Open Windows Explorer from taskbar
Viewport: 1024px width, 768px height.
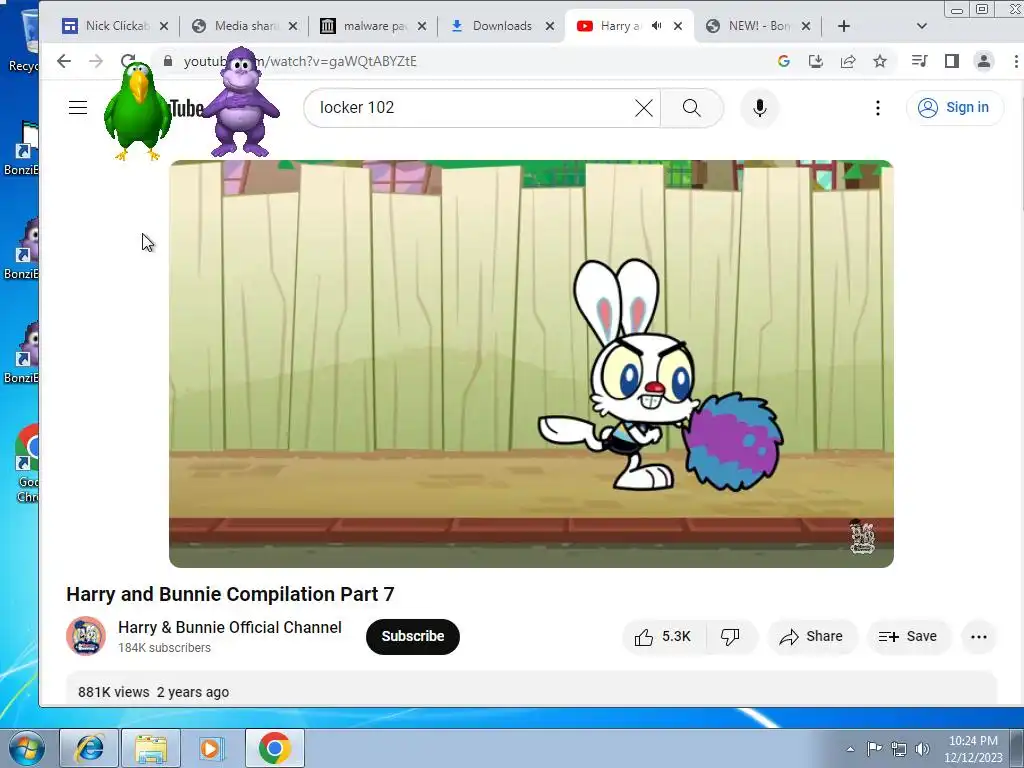click(x=151, y=748)
